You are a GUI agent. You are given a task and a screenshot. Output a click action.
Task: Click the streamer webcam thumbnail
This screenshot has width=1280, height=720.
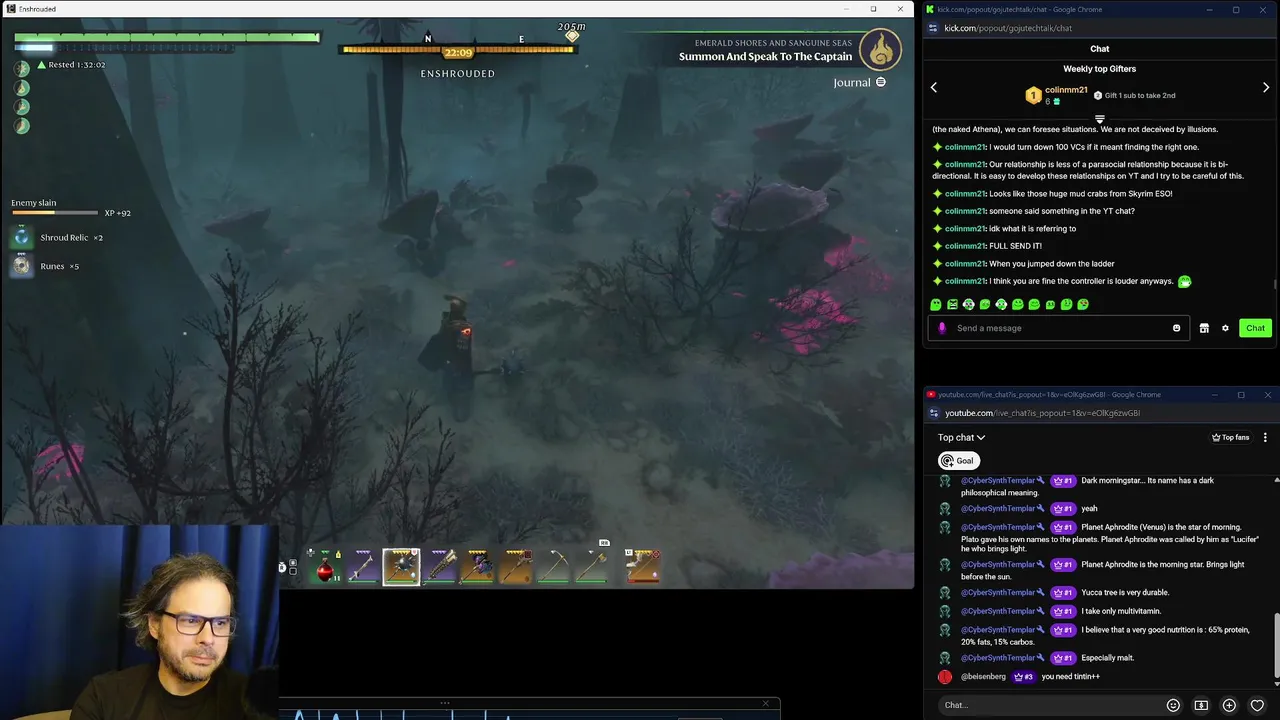[139, 623]
